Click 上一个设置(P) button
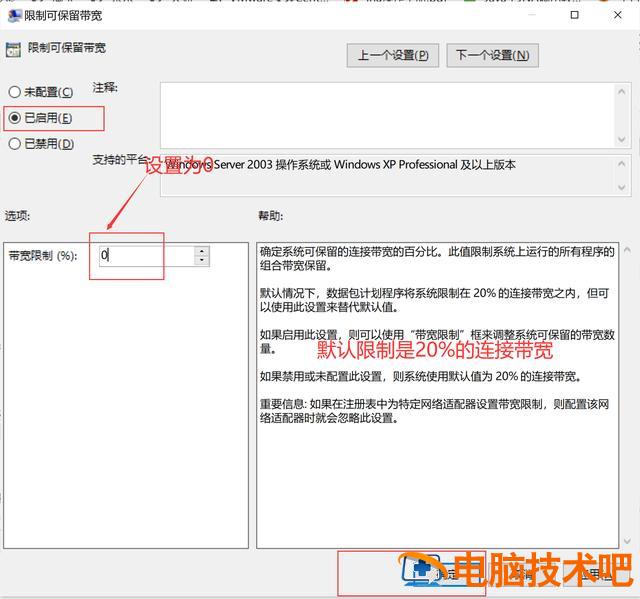The width and height of the screenshot is (640, 599). pyautogui.click(x=393, y=55)
